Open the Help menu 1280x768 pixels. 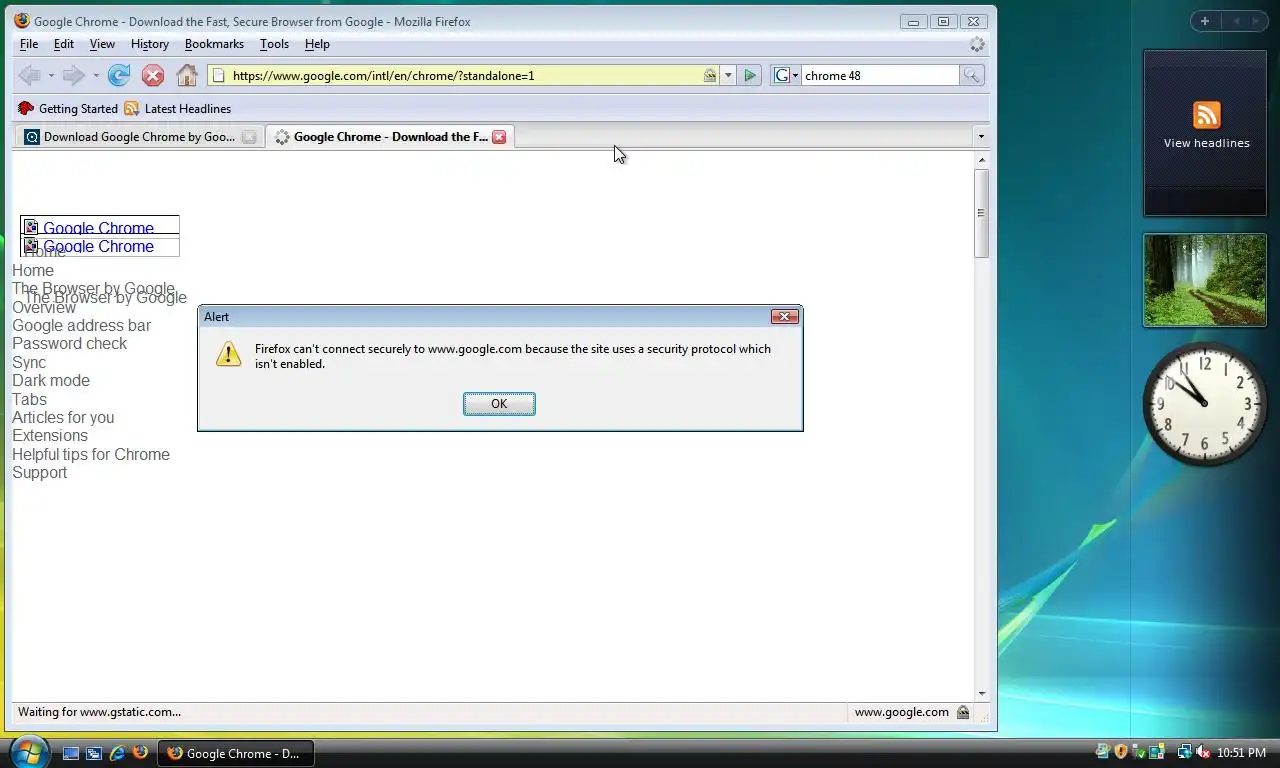[x=317, y=44]
